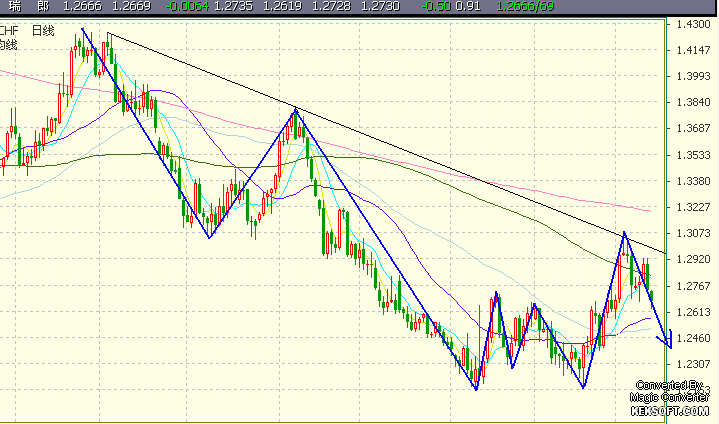719x424 pixels.
Task: Select the 1.2666/69 bid-ask quote
Action: point(525,6)
